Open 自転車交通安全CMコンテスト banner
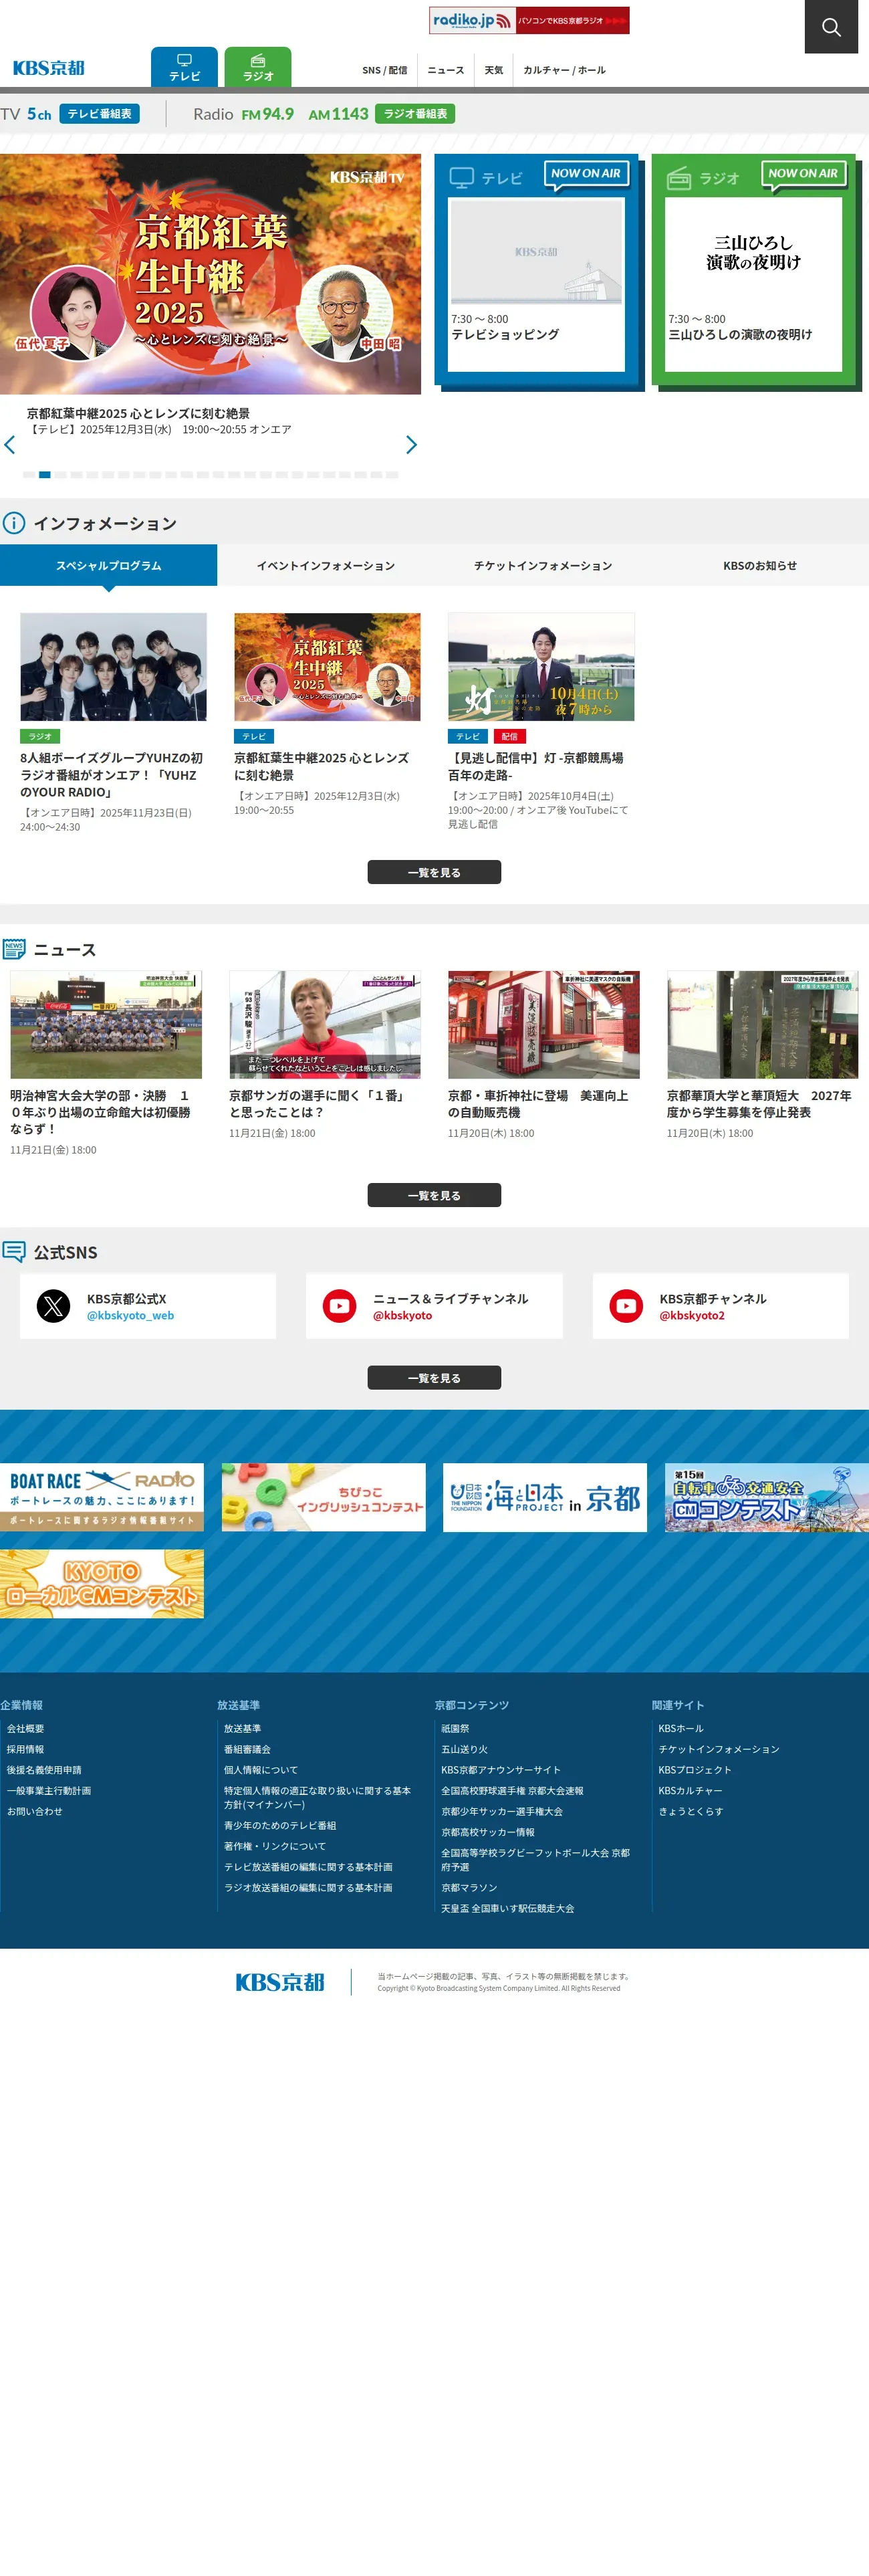This screenshot has width=869, height=2576. click(766, 1497)
